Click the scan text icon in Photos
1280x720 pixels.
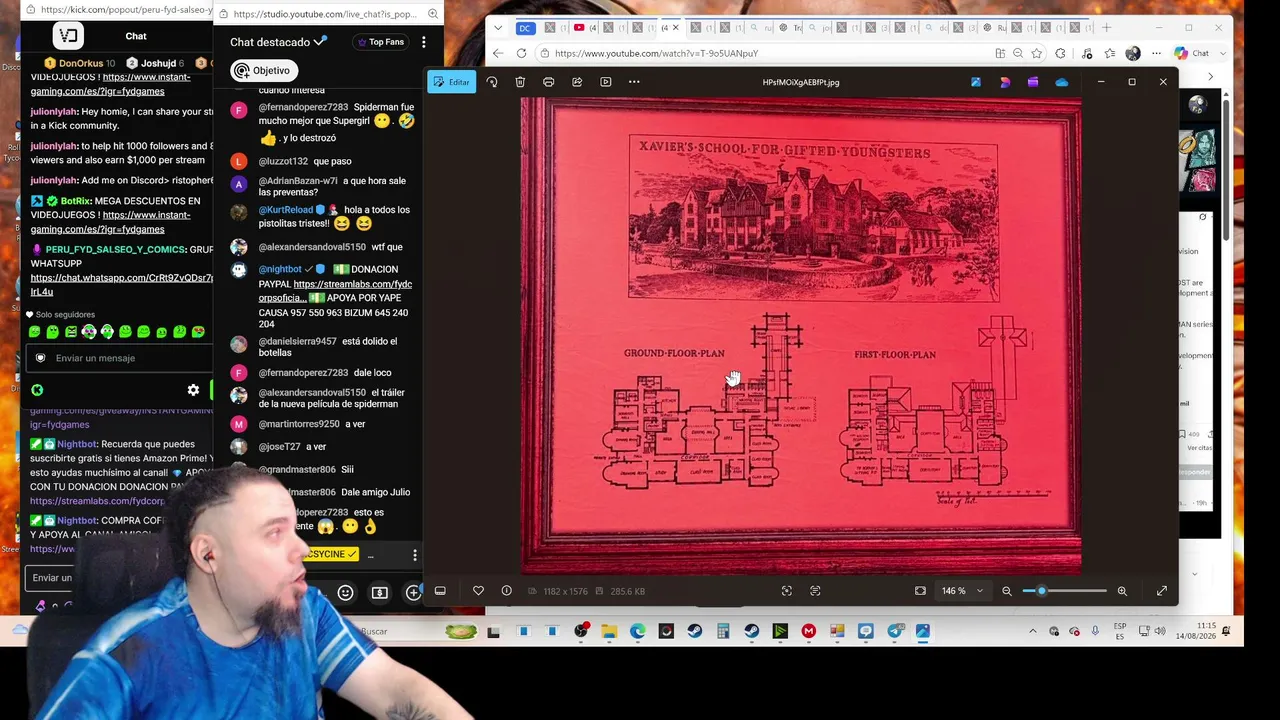point(815,591)
